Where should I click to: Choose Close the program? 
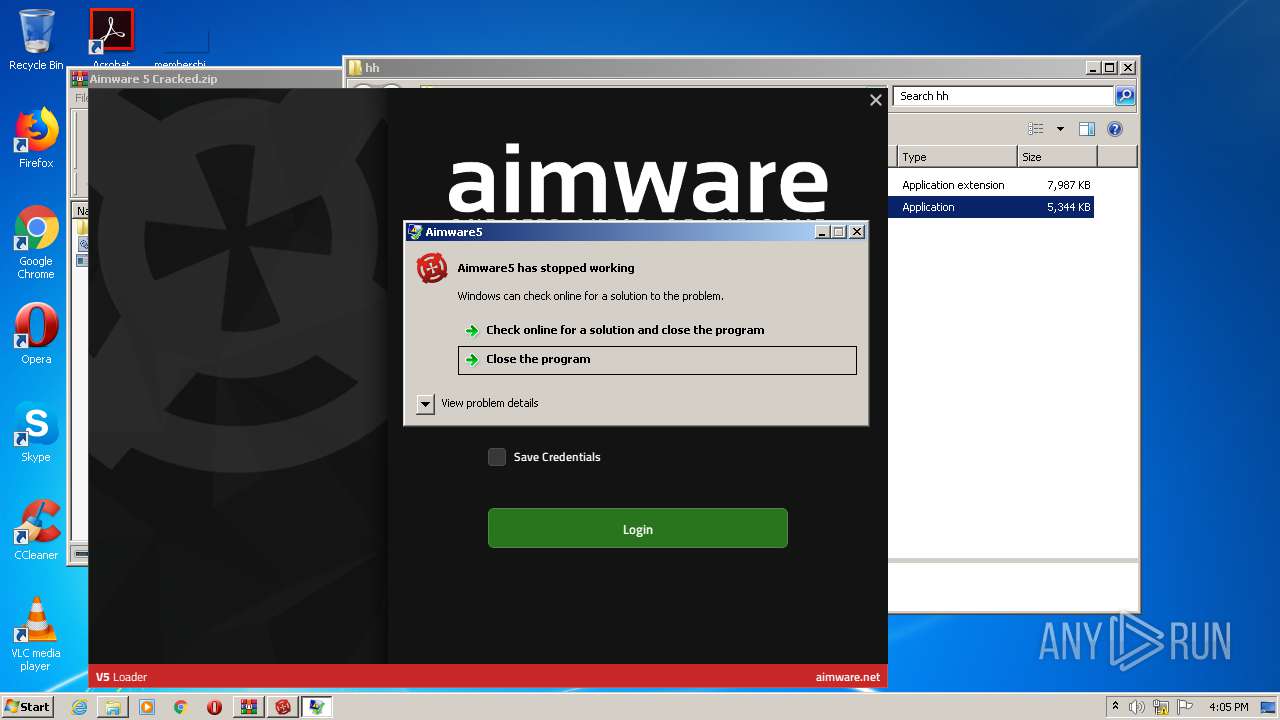(657, 360)
